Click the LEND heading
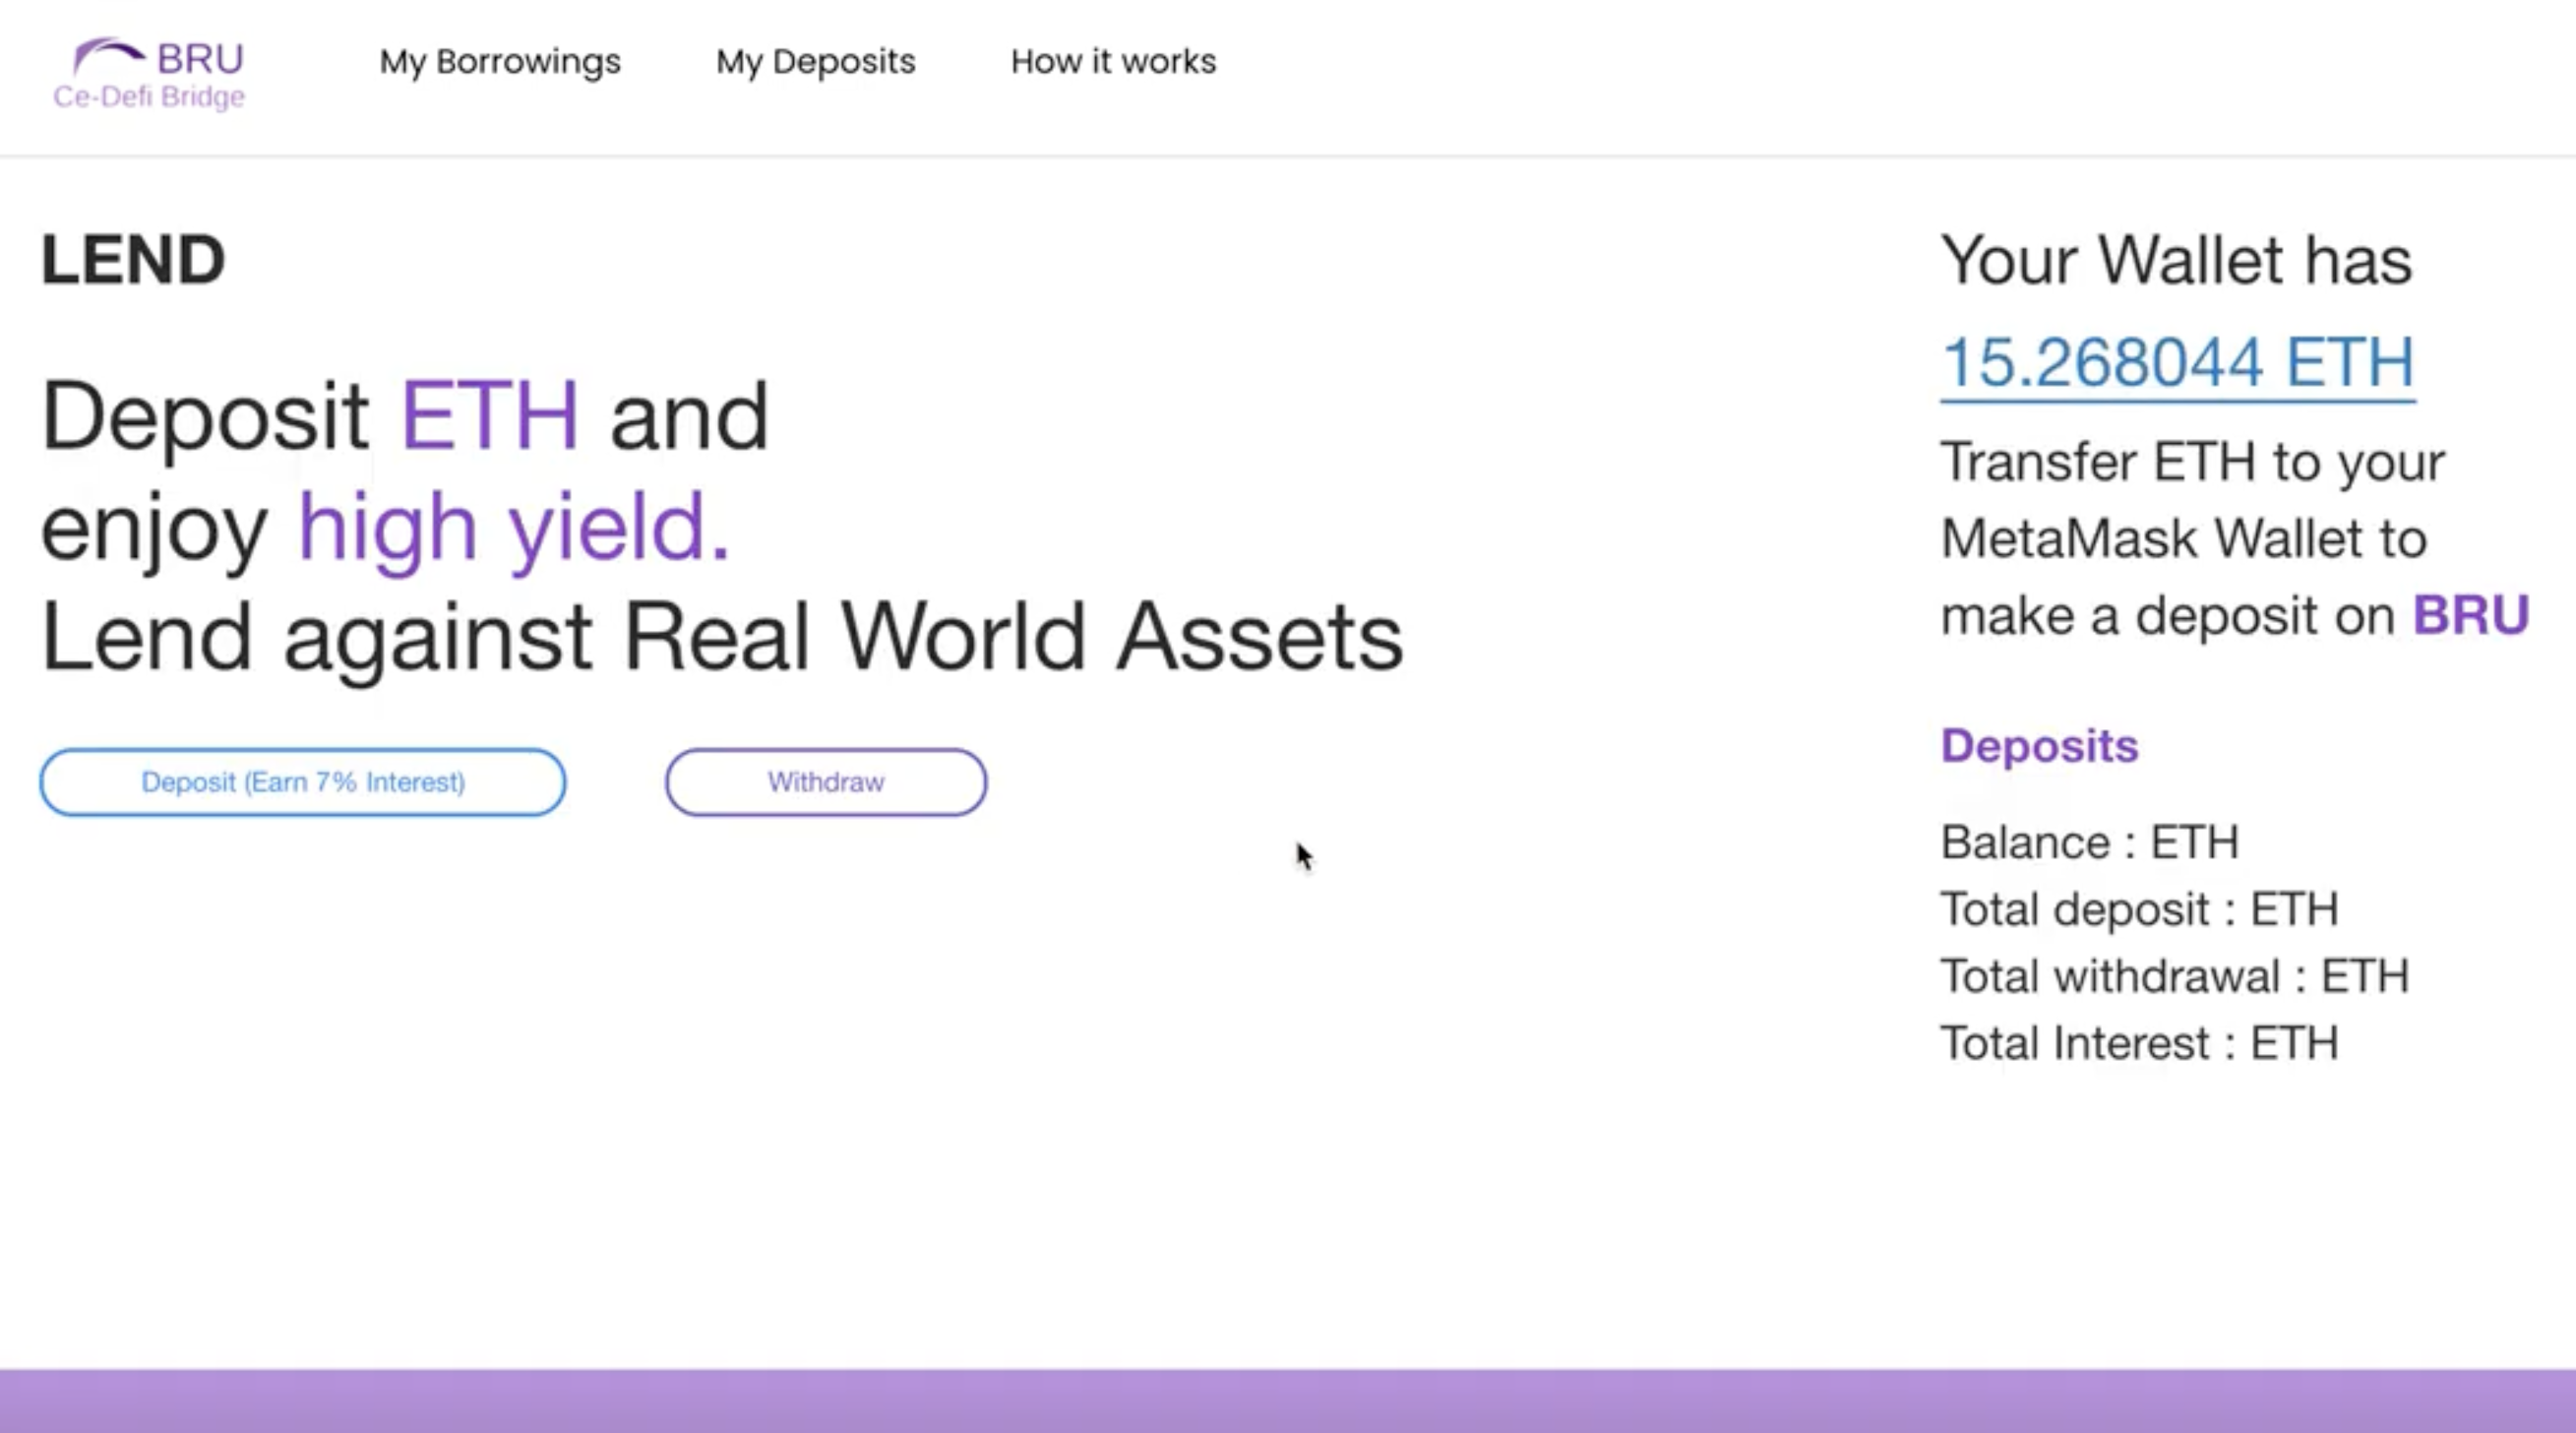Viewport: 2576px width, 1433px height. point(133,260)
